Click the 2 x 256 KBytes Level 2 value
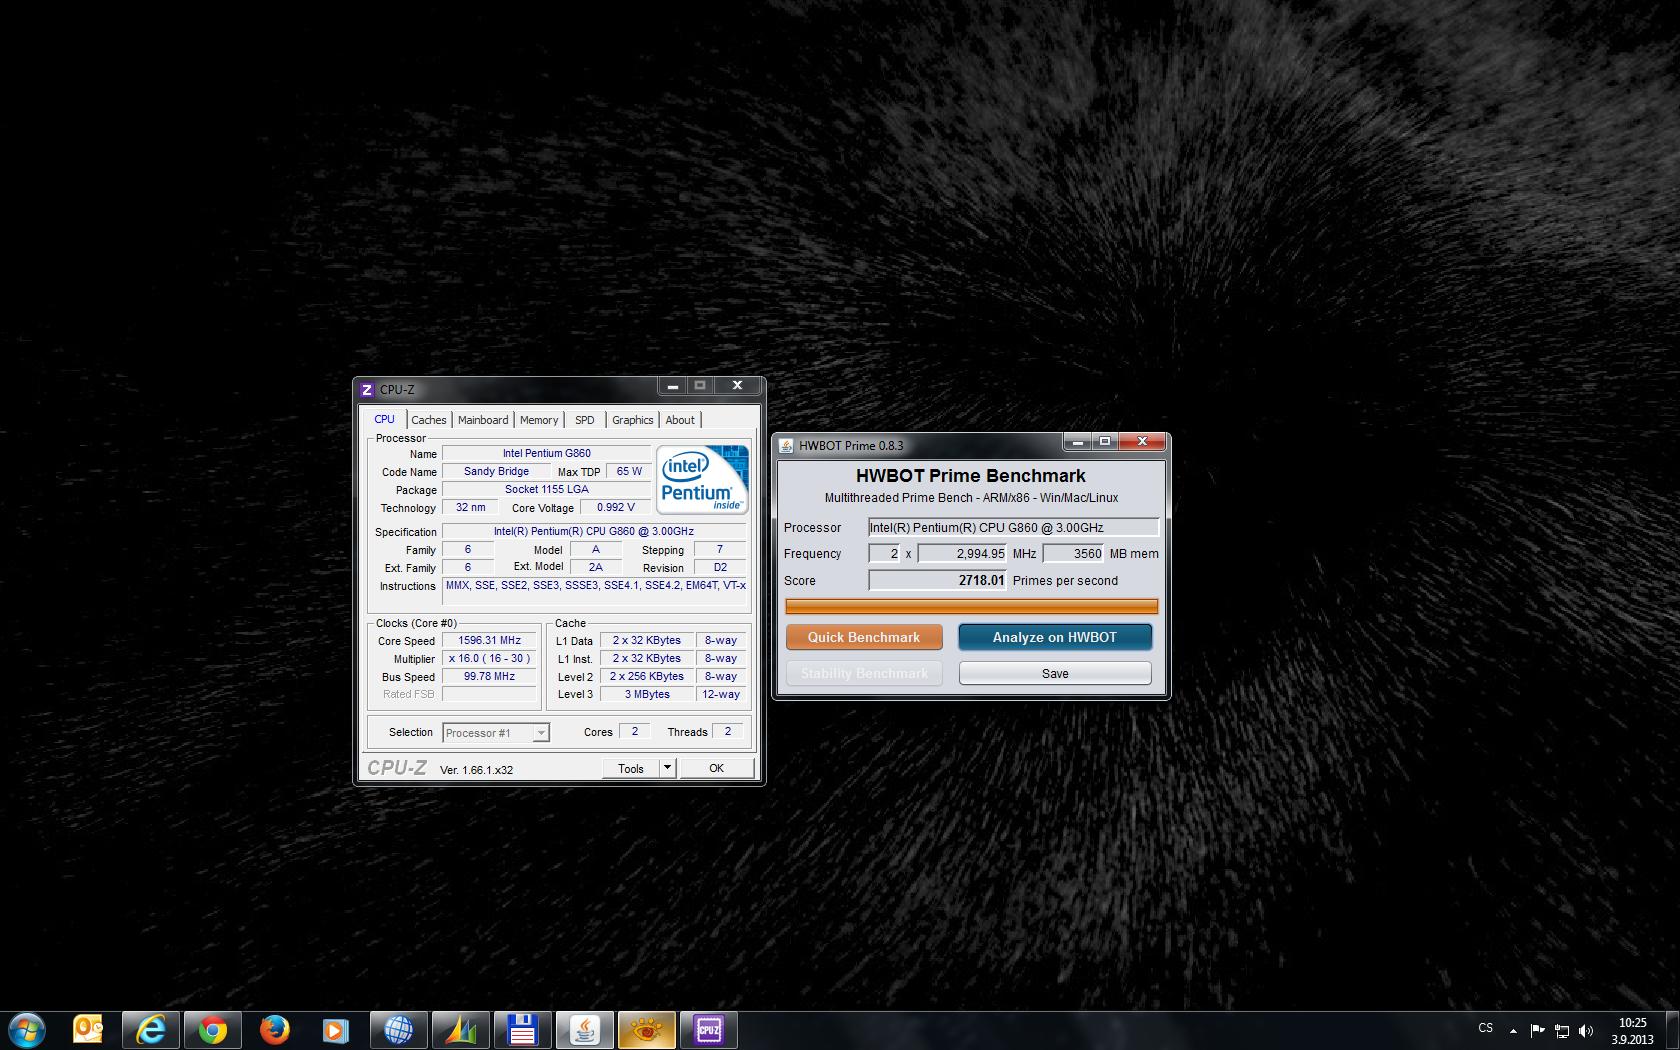The height and width of the screenshot is (1050, 1680). point(647,676)
